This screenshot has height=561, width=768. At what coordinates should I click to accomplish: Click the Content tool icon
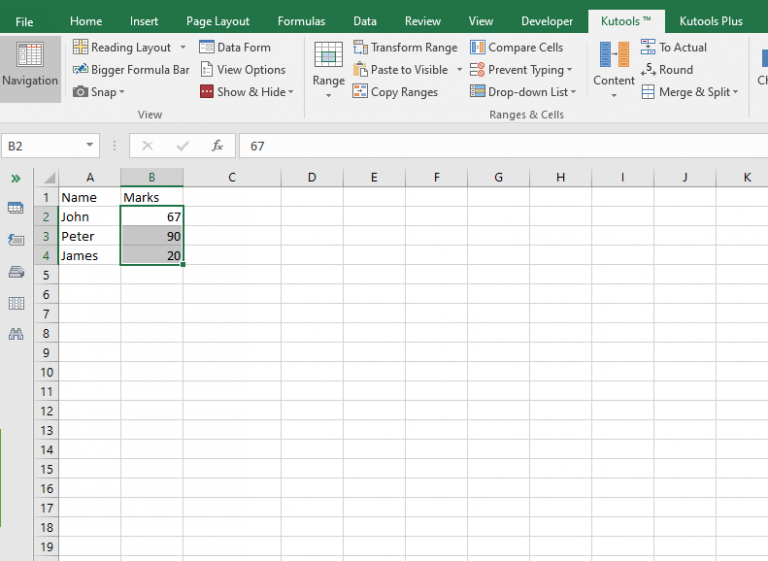[x=614, y=54]
